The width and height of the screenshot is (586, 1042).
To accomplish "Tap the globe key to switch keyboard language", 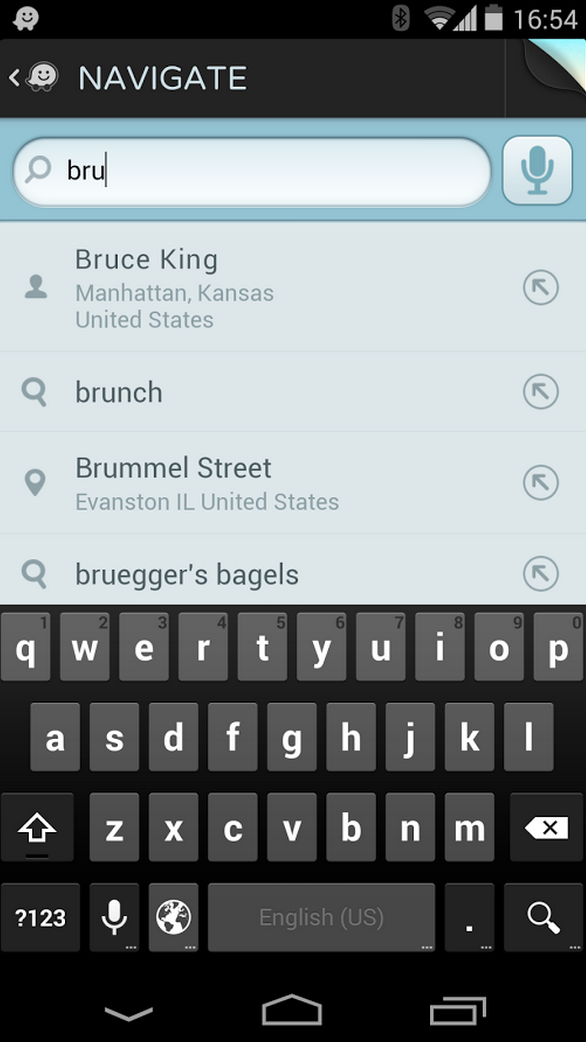I will (x=172, y=917).
